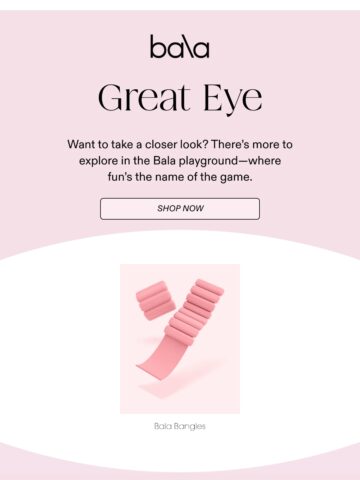Click 'Want to take a closer look?' text
This screenshot has height=480, width=360.
[x=138, y=144]
